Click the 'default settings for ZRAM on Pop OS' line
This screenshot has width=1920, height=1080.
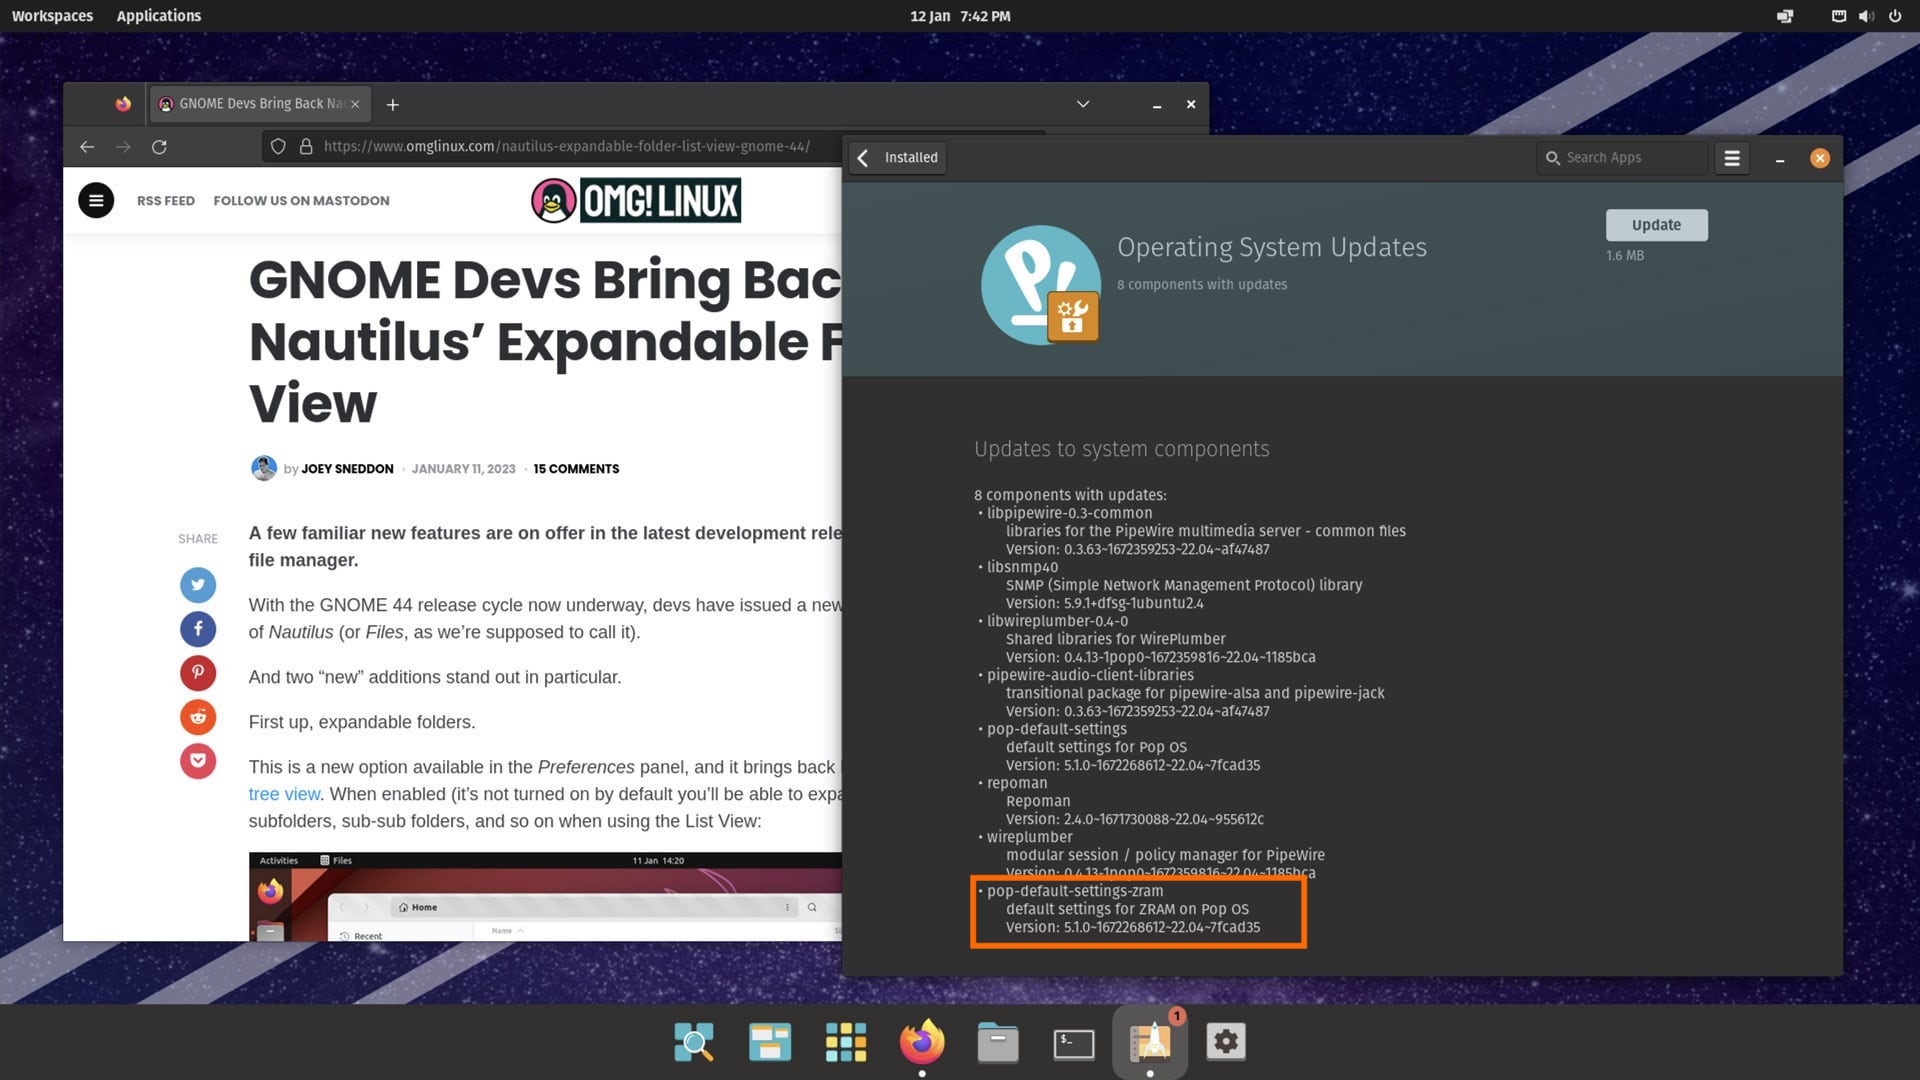[1127, 909]
